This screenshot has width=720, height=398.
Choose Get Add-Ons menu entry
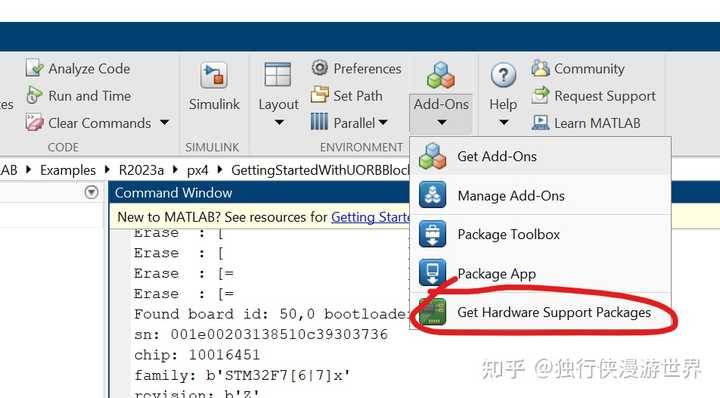pos(540,156)
